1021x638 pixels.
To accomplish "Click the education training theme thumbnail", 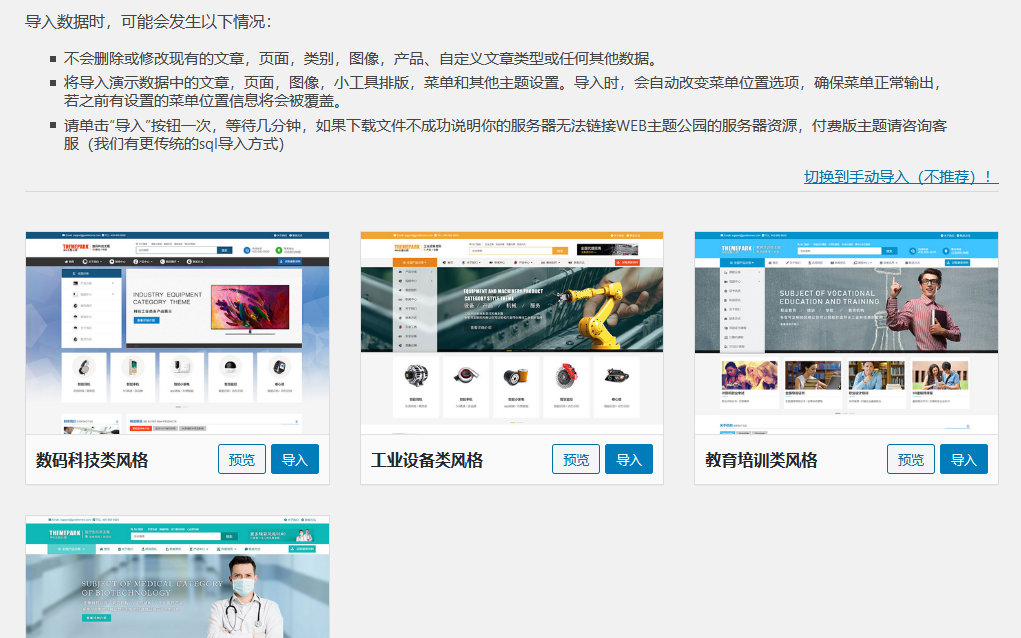I will coord(845,333).
